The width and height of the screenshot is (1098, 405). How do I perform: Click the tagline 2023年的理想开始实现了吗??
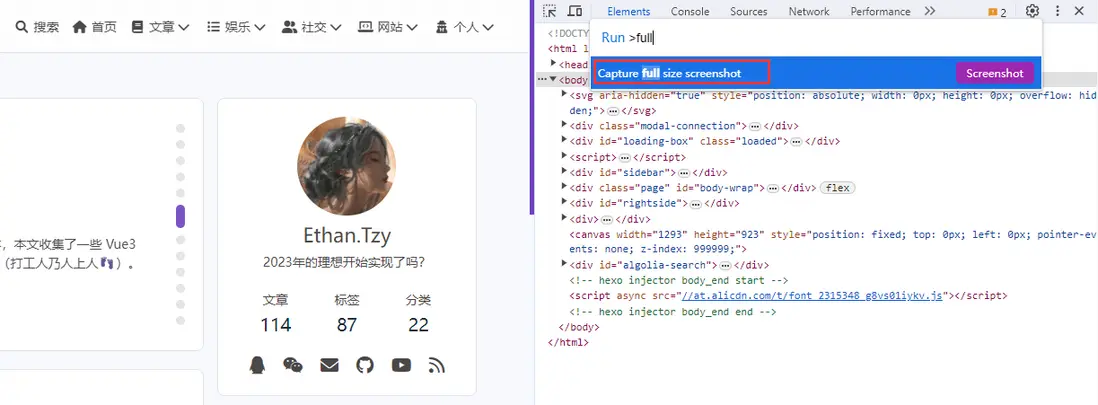coord(344,263)
